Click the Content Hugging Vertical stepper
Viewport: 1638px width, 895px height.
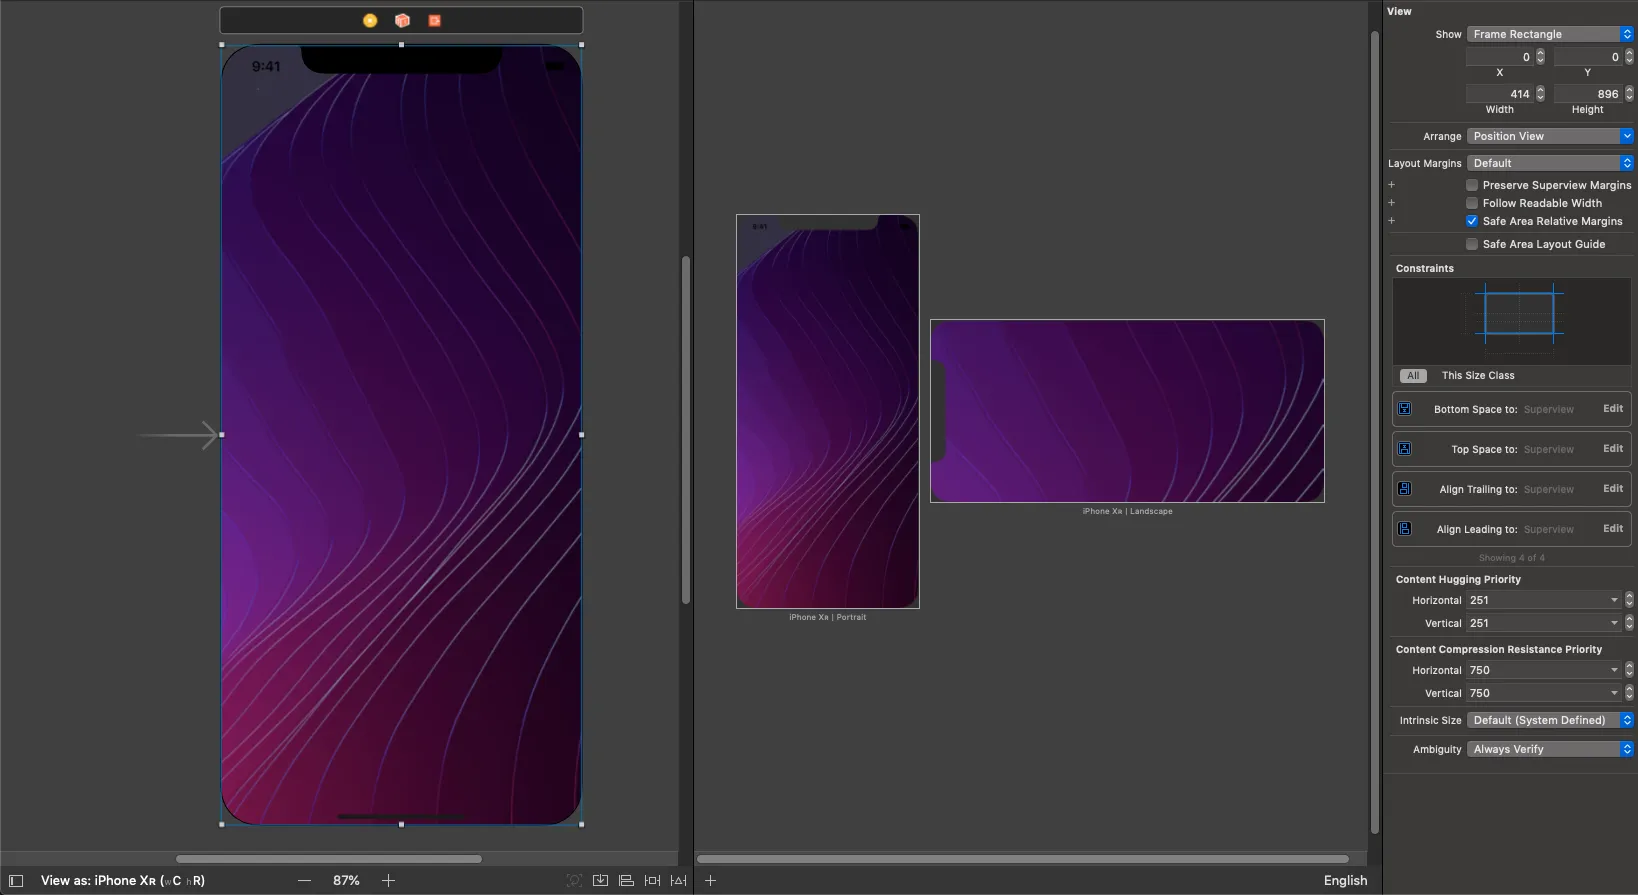[x=1629, y=623]
